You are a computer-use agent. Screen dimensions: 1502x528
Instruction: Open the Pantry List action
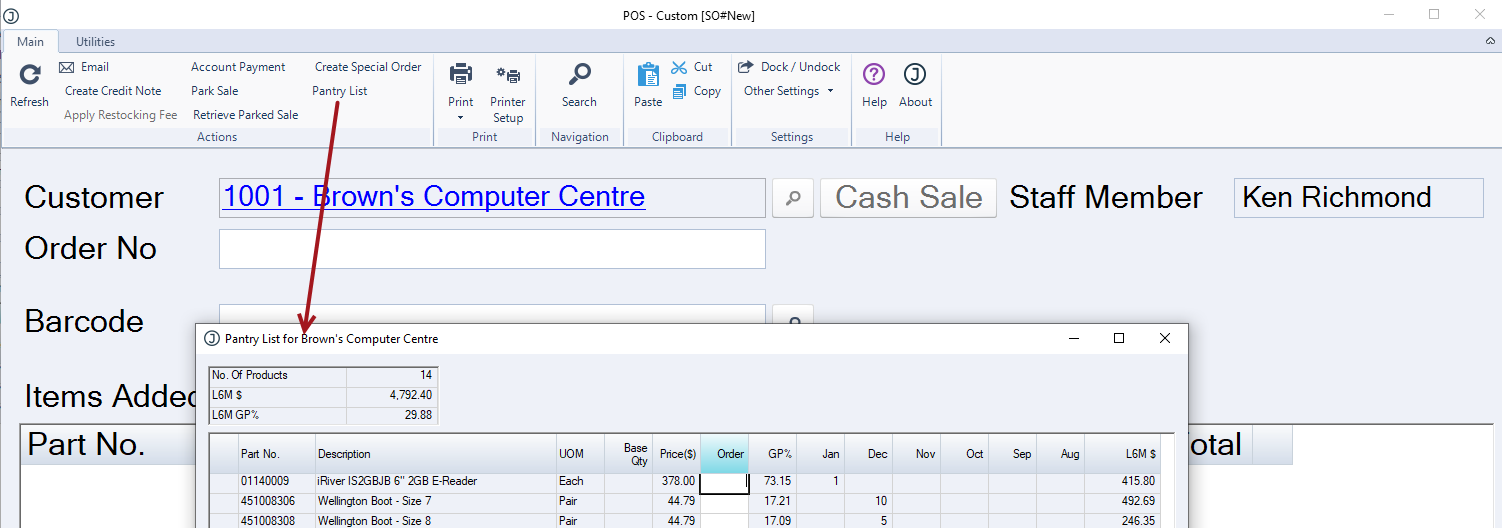tap(340, 91)
